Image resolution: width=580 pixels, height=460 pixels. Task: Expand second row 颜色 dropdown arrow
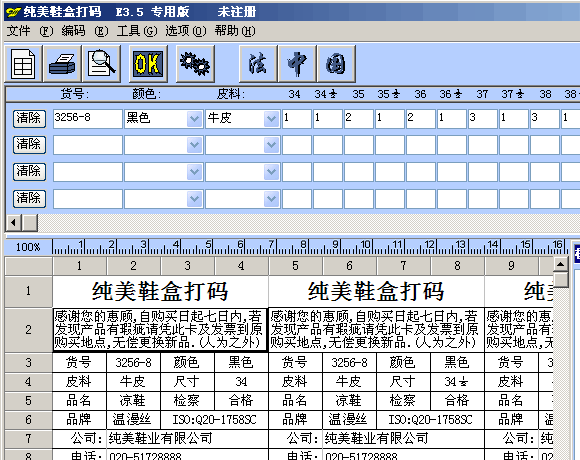[195, 145]
